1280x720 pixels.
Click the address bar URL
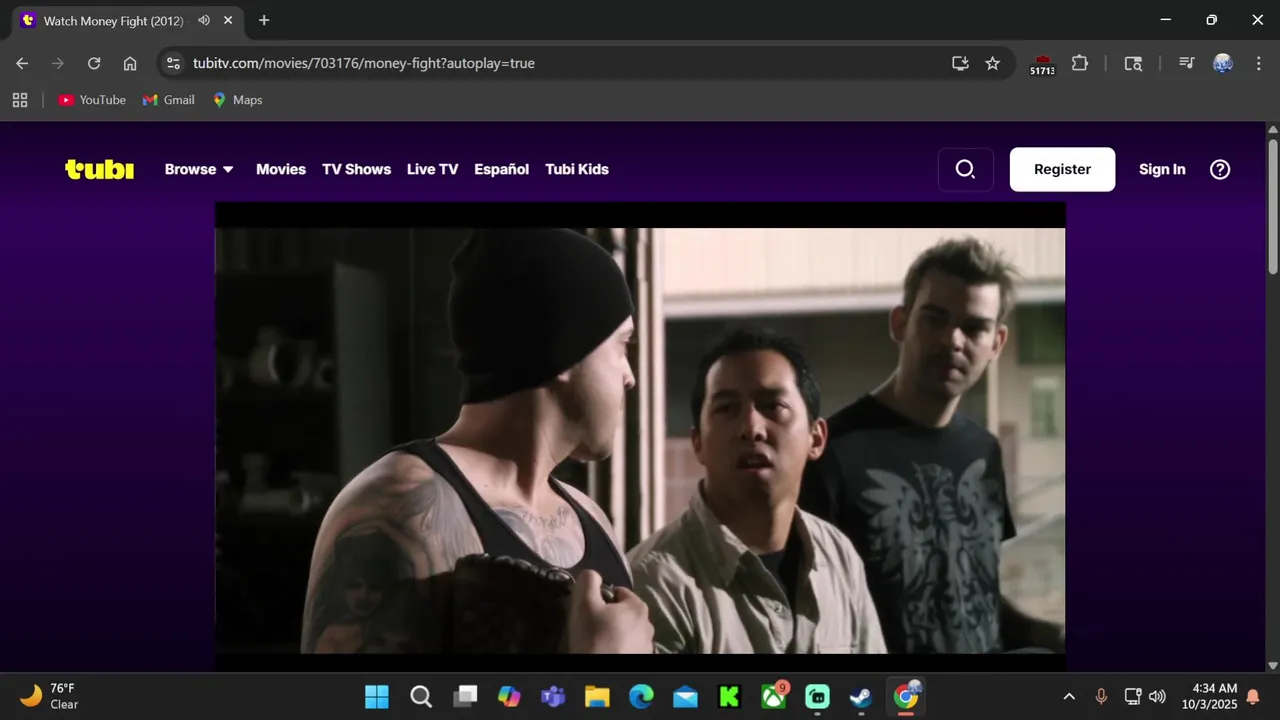tap(364, 63)
